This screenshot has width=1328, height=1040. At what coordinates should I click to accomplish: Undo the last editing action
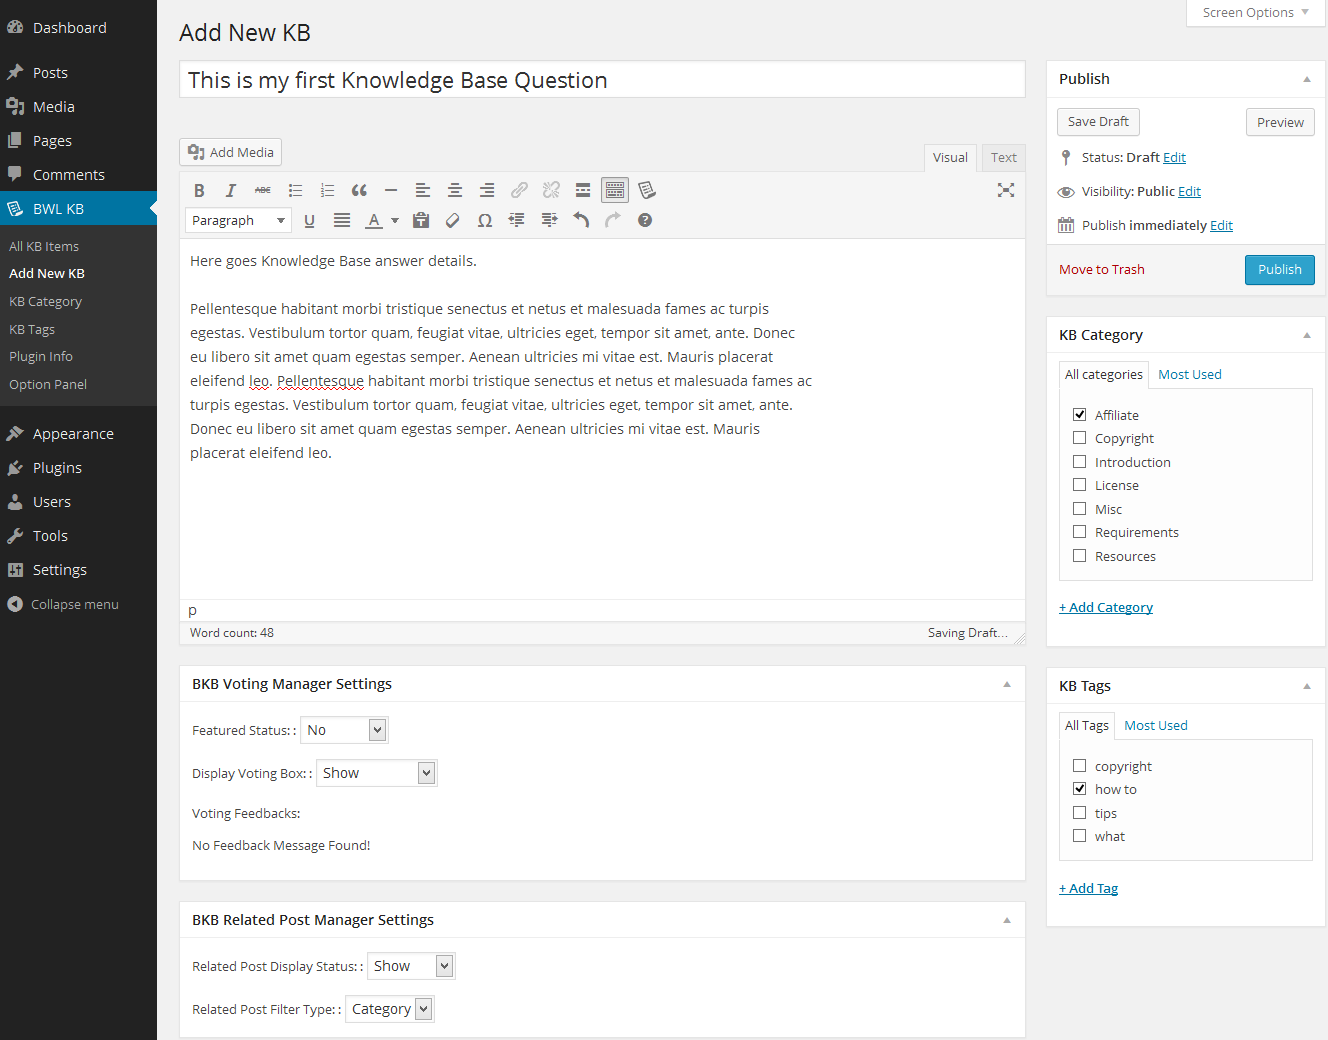tap(581, 220)
